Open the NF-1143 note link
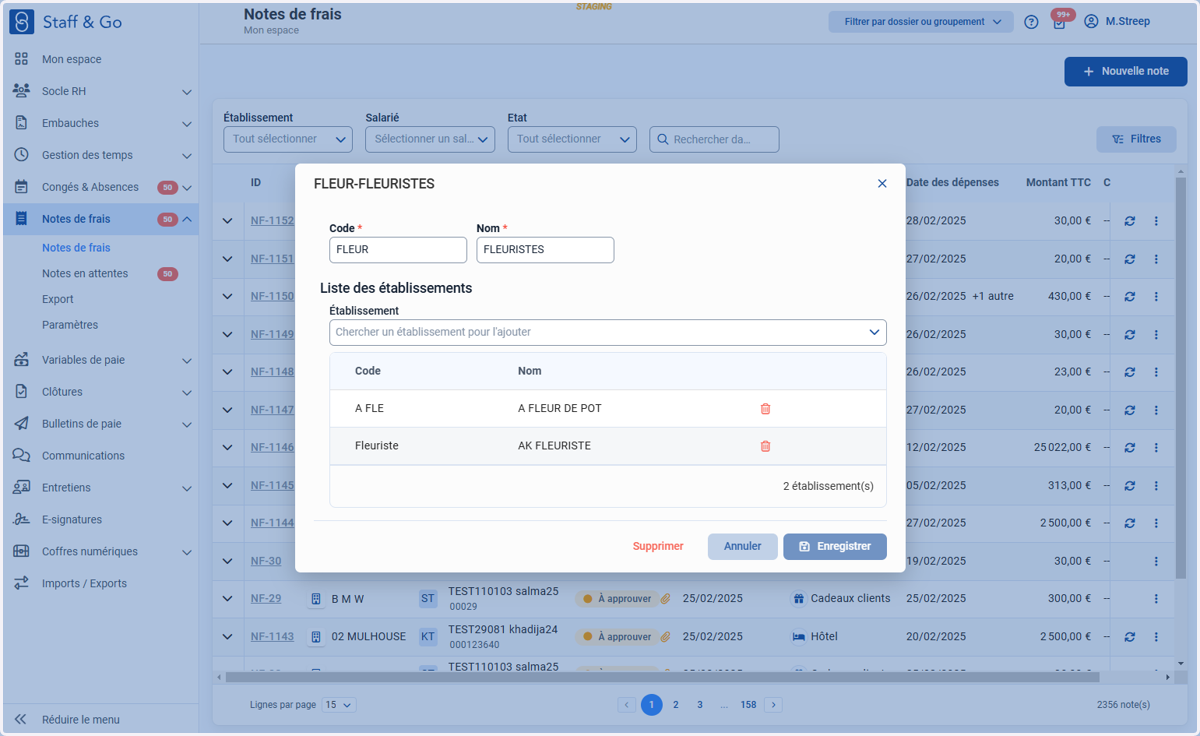Image resolution: width=1200 pixels, height=736 pixels. coord(272,637)
